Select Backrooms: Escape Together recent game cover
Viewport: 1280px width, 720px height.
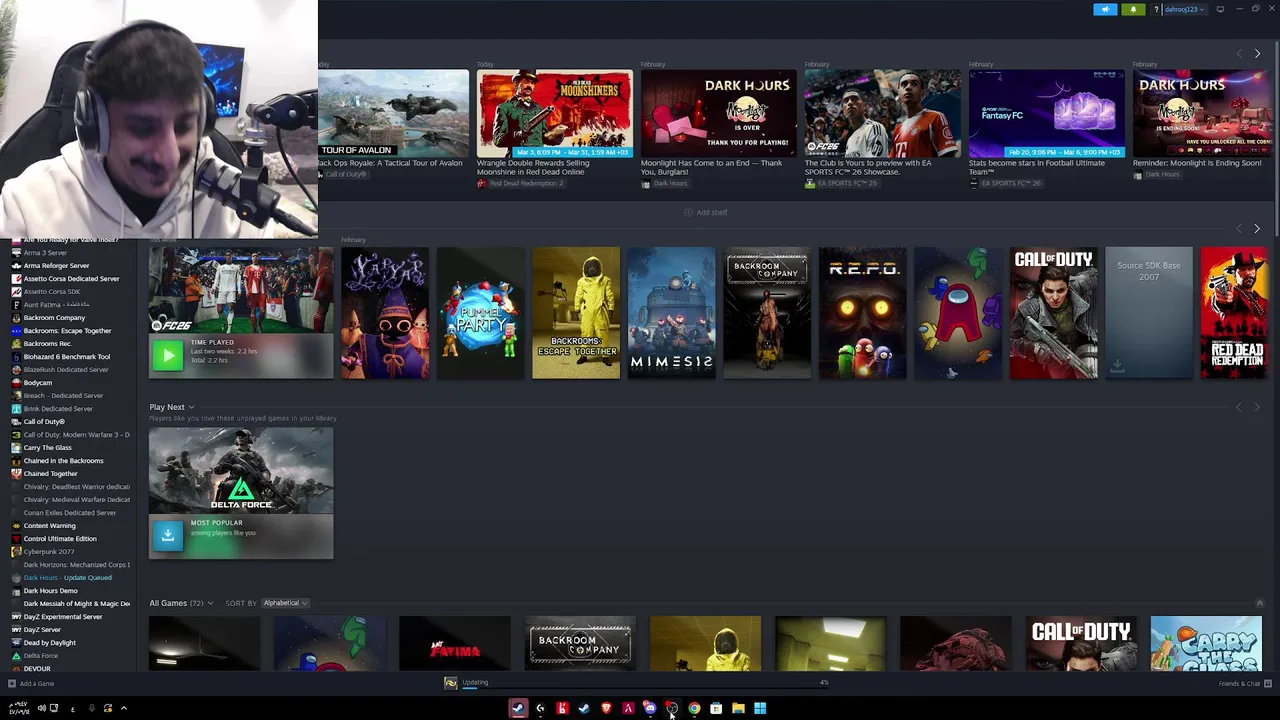(x=576, y=313)
